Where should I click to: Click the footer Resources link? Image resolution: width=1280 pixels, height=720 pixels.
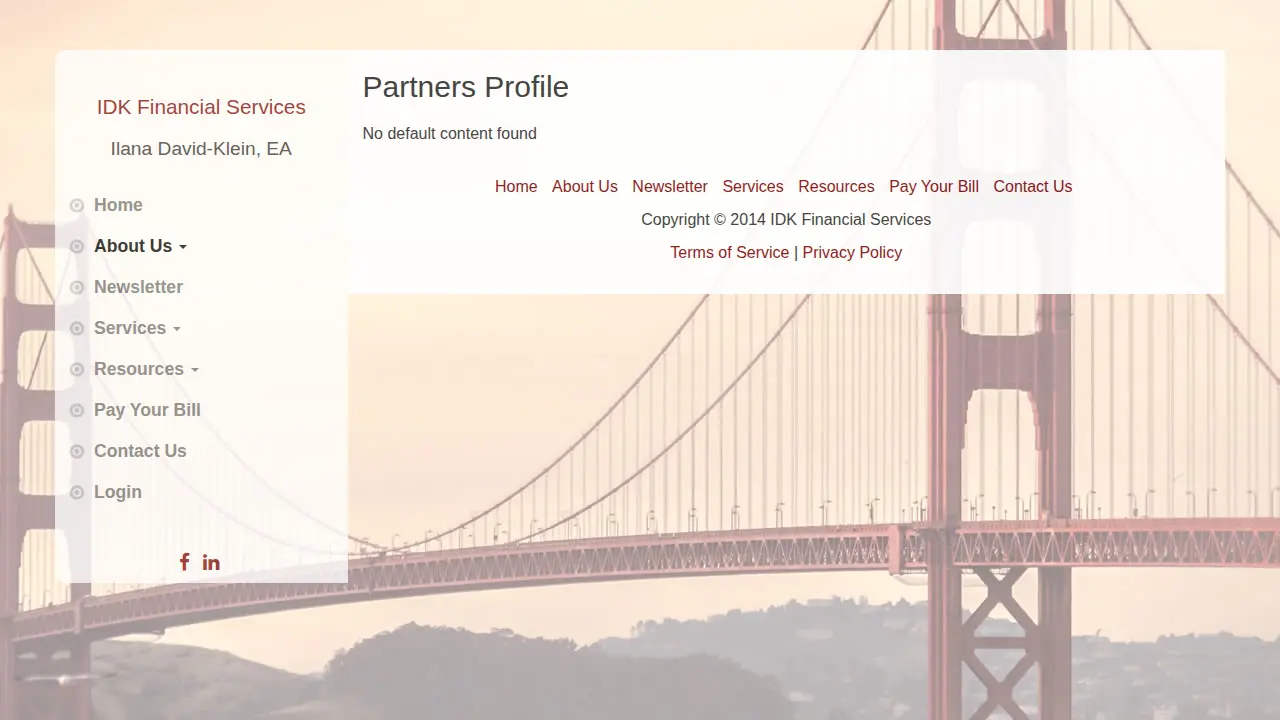click(x=836, y=186)
